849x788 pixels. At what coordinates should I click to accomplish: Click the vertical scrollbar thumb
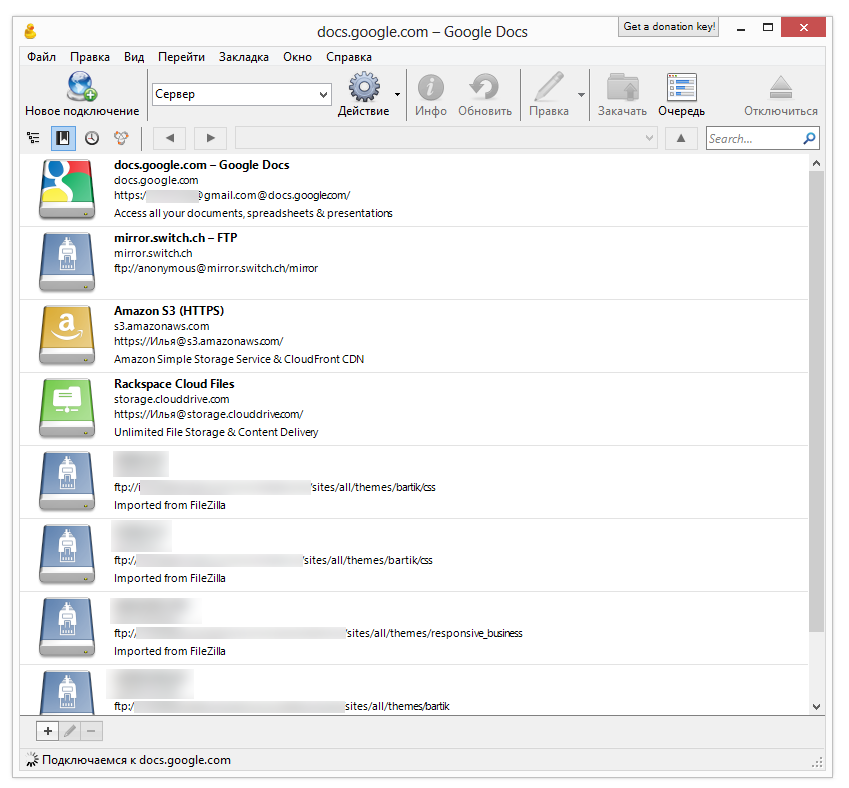817,401
